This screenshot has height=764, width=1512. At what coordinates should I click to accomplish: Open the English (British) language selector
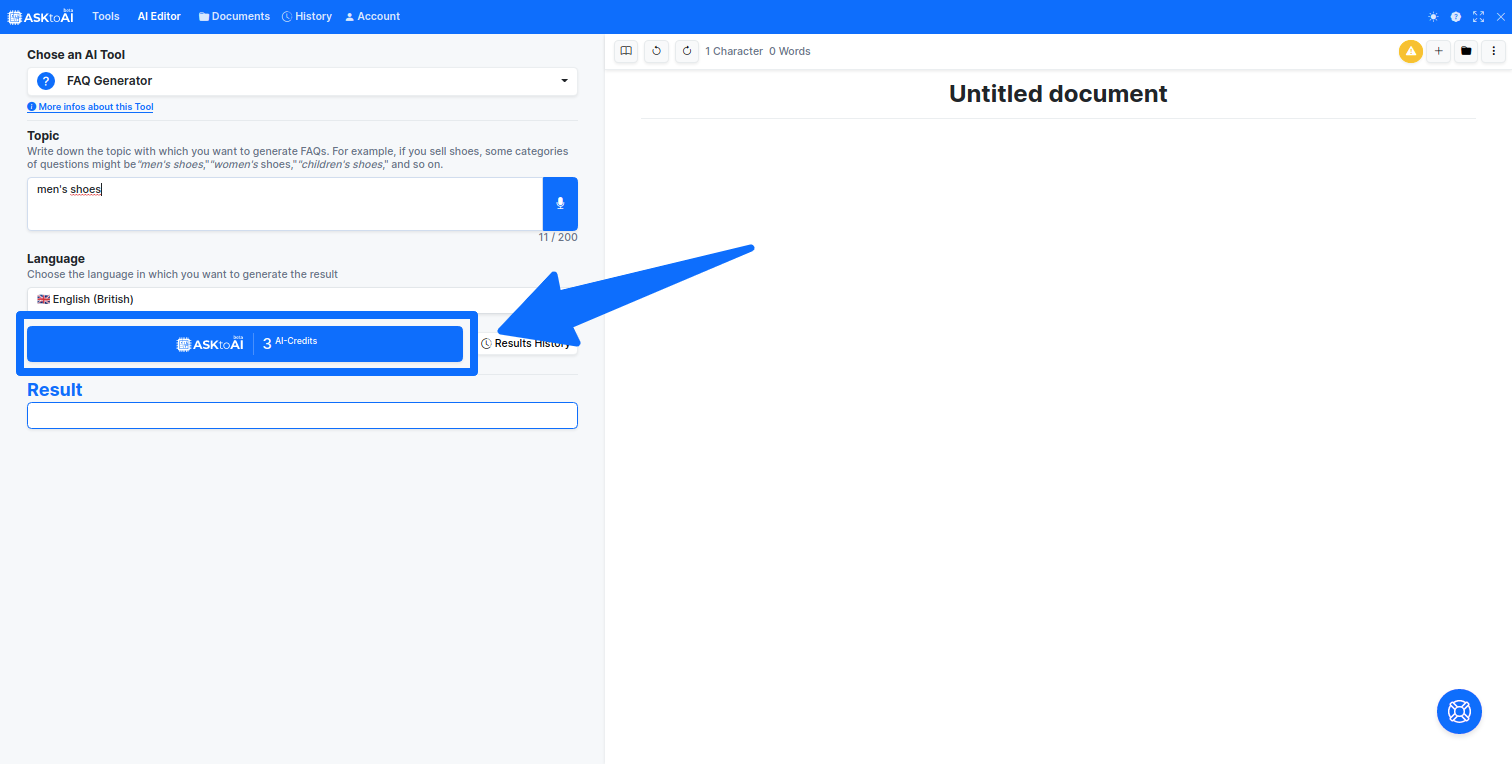click(x=300, y=298)
